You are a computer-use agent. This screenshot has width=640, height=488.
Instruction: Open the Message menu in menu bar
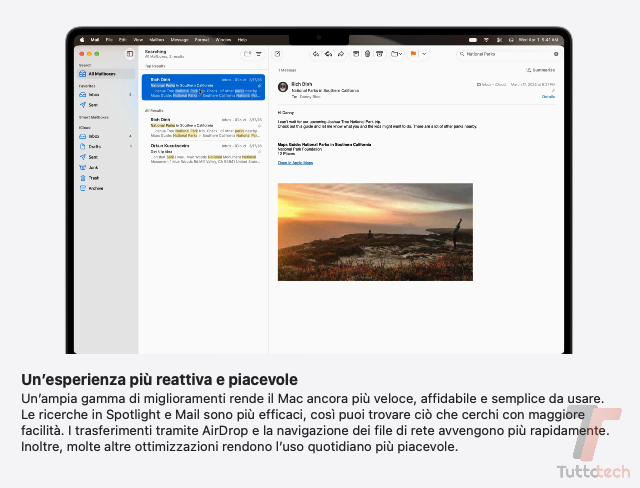pyautogui.click(x=180, y=40)
